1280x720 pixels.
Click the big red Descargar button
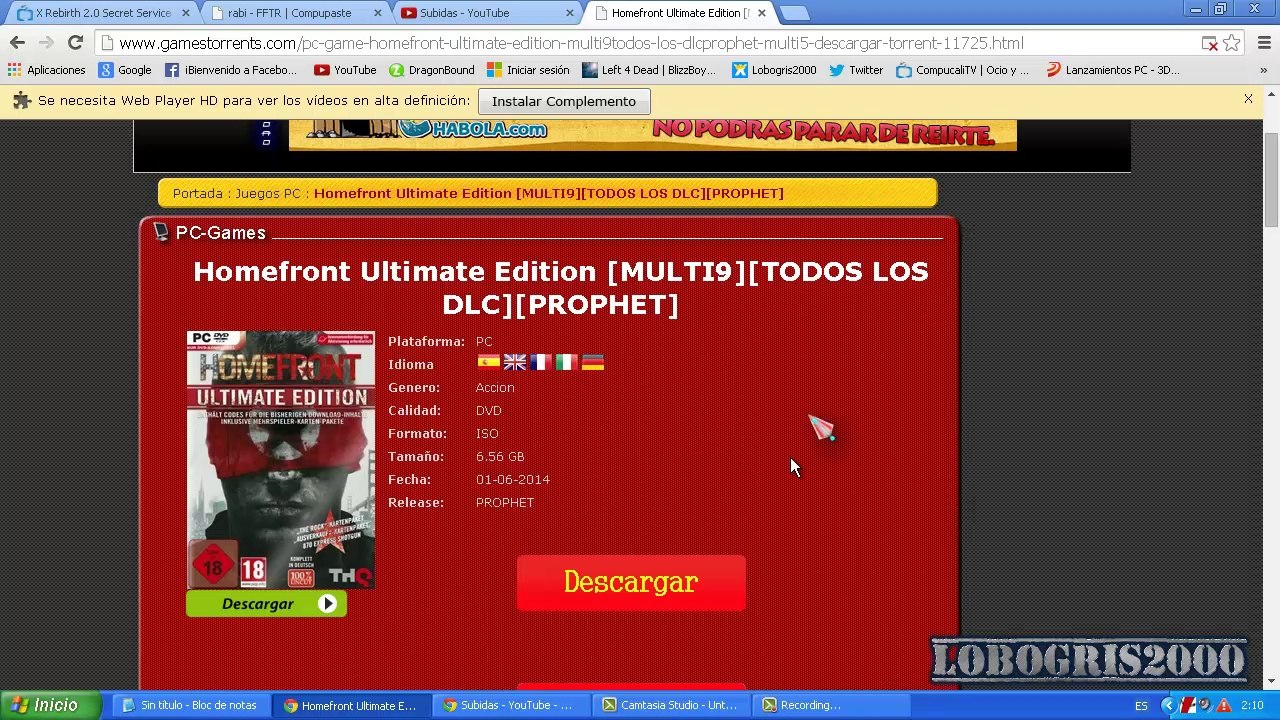[631, 583]
